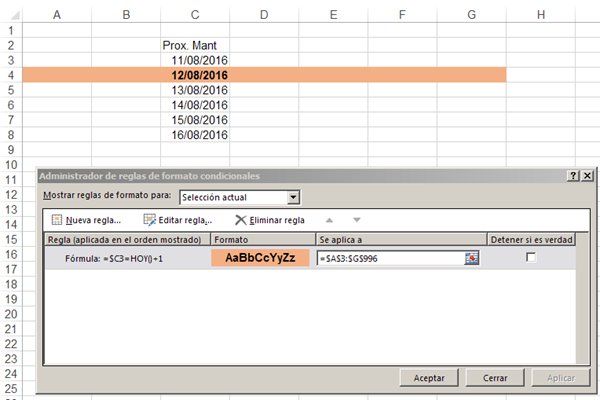Viewport: 600px width, 400px height.
Task: Select column F header
Action: (x=403, y=15)
